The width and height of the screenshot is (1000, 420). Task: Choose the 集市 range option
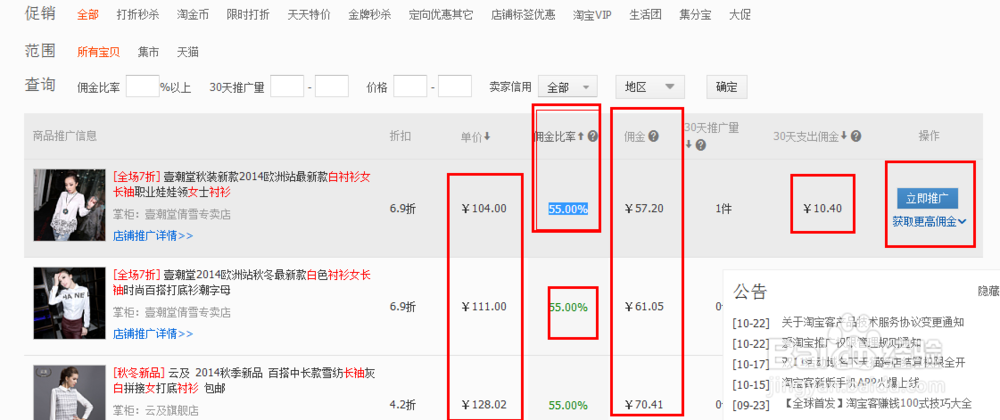pyautogui.click(x=148, y=52)
